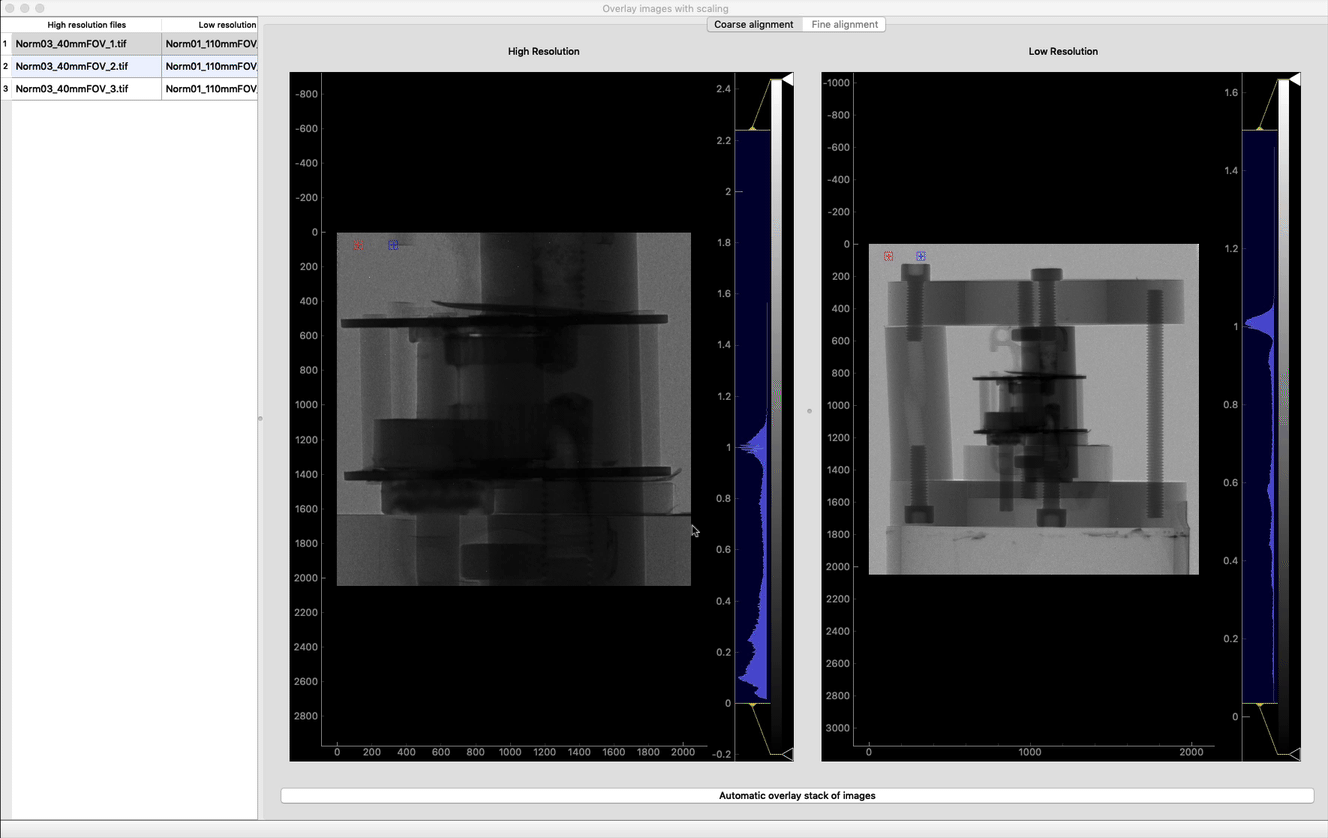Click red marker in High Resolution image
1328x838 pixels.
point(358,245)
